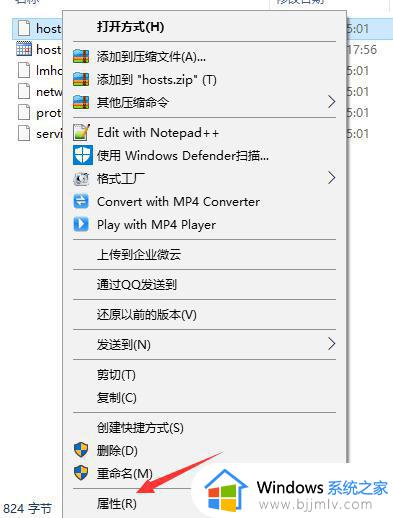
Task: Click the servi file icon
Action: click(x=24, y=133)
